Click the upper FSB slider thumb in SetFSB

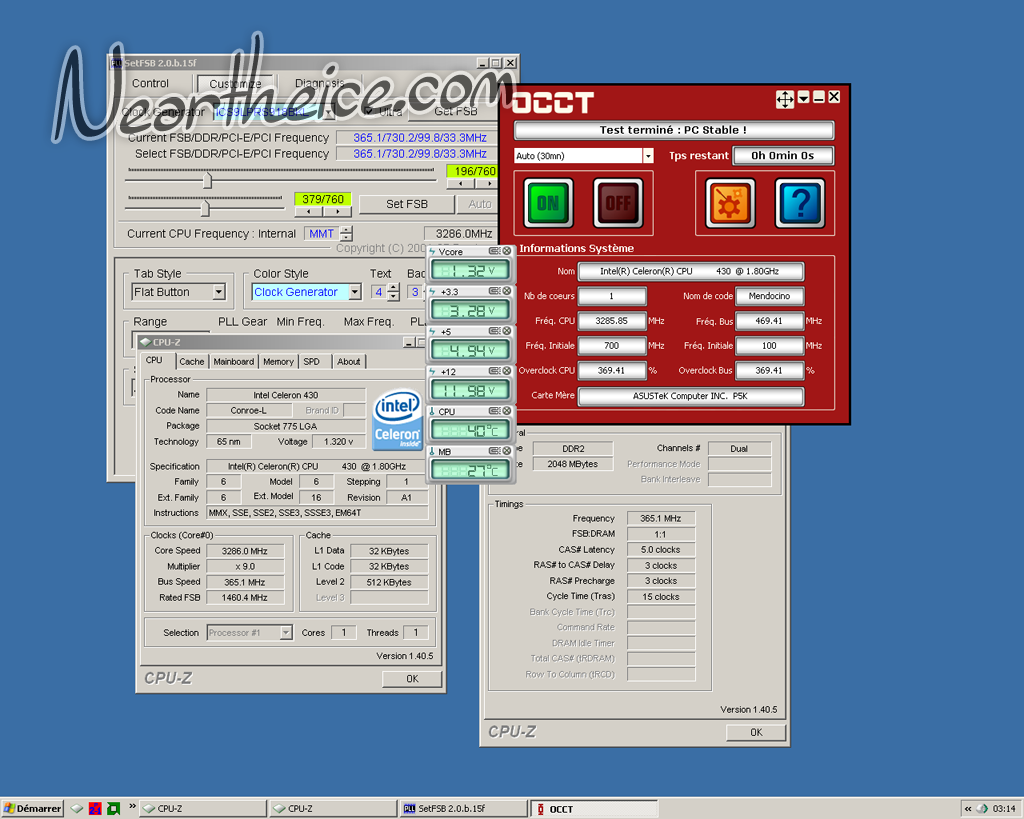[x=208, y=180]
